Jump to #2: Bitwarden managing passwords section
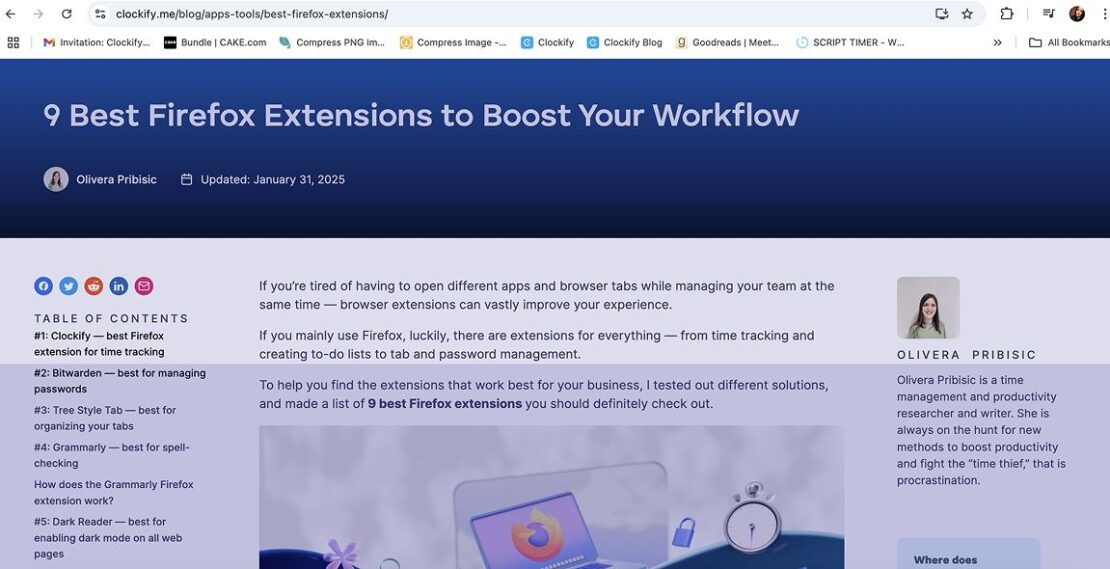The image size is (1110, 569). point(120,381)
